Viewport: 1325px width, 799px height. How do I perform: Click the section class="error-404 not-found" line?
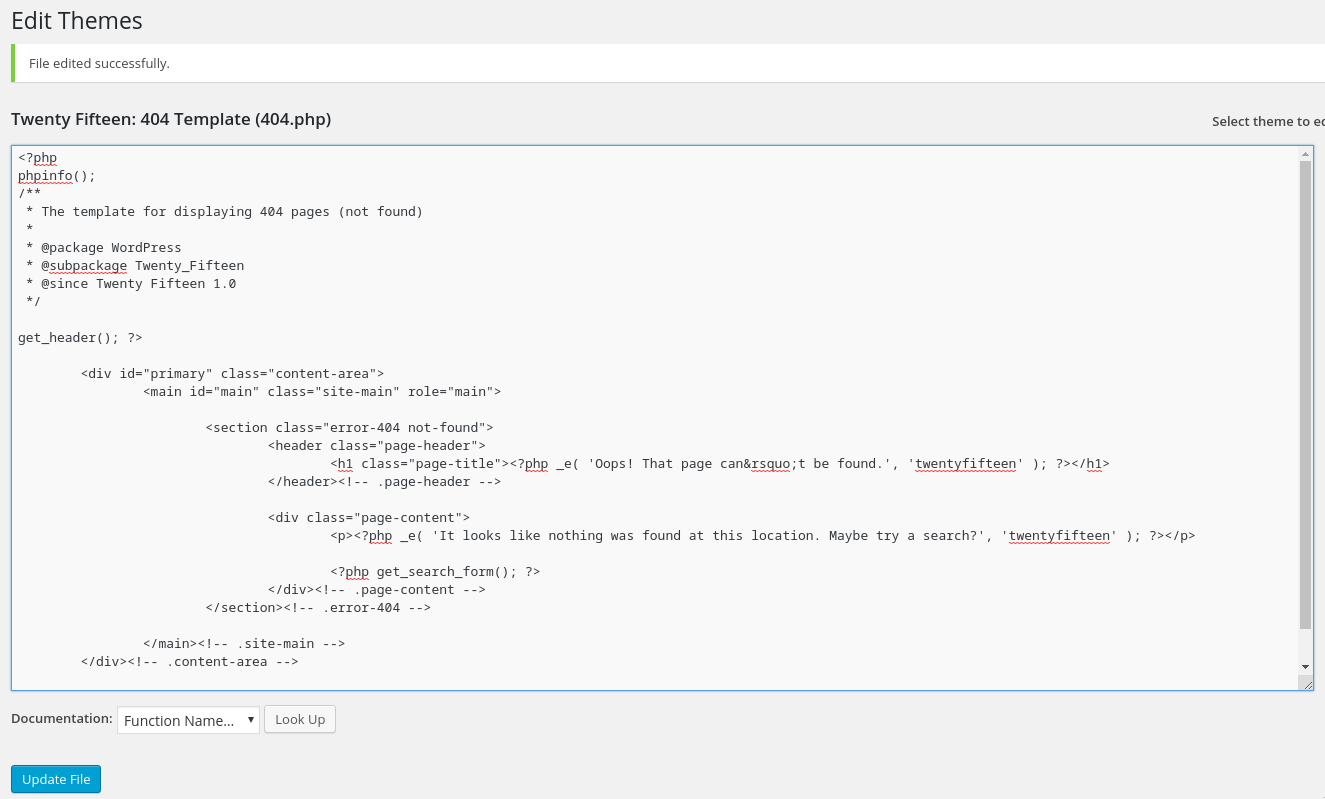[x=349, y=428]
